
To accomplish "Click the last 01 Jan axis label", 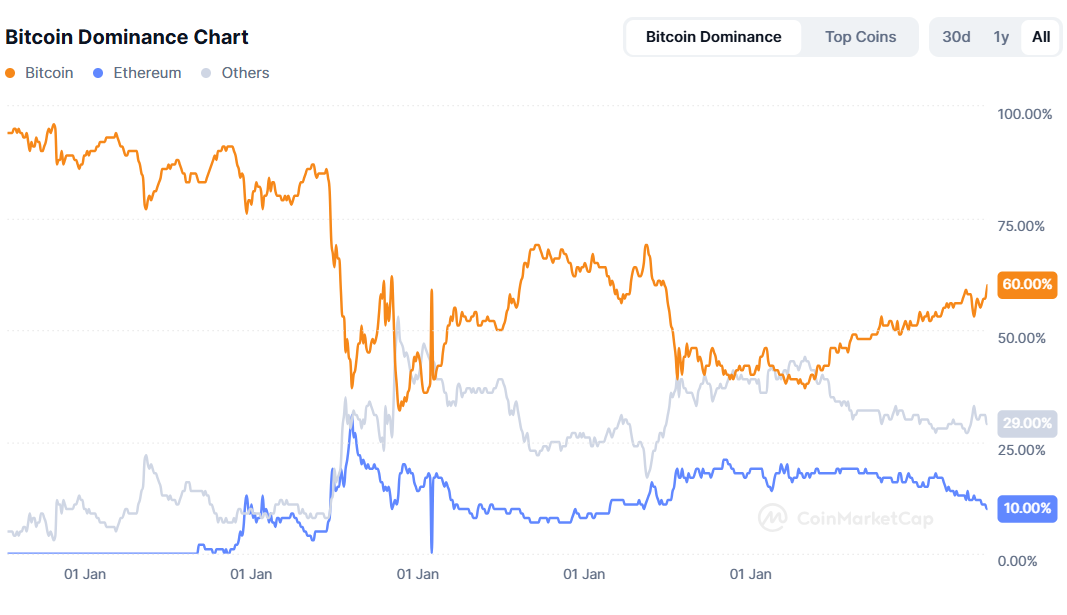I will click(750, 575).
